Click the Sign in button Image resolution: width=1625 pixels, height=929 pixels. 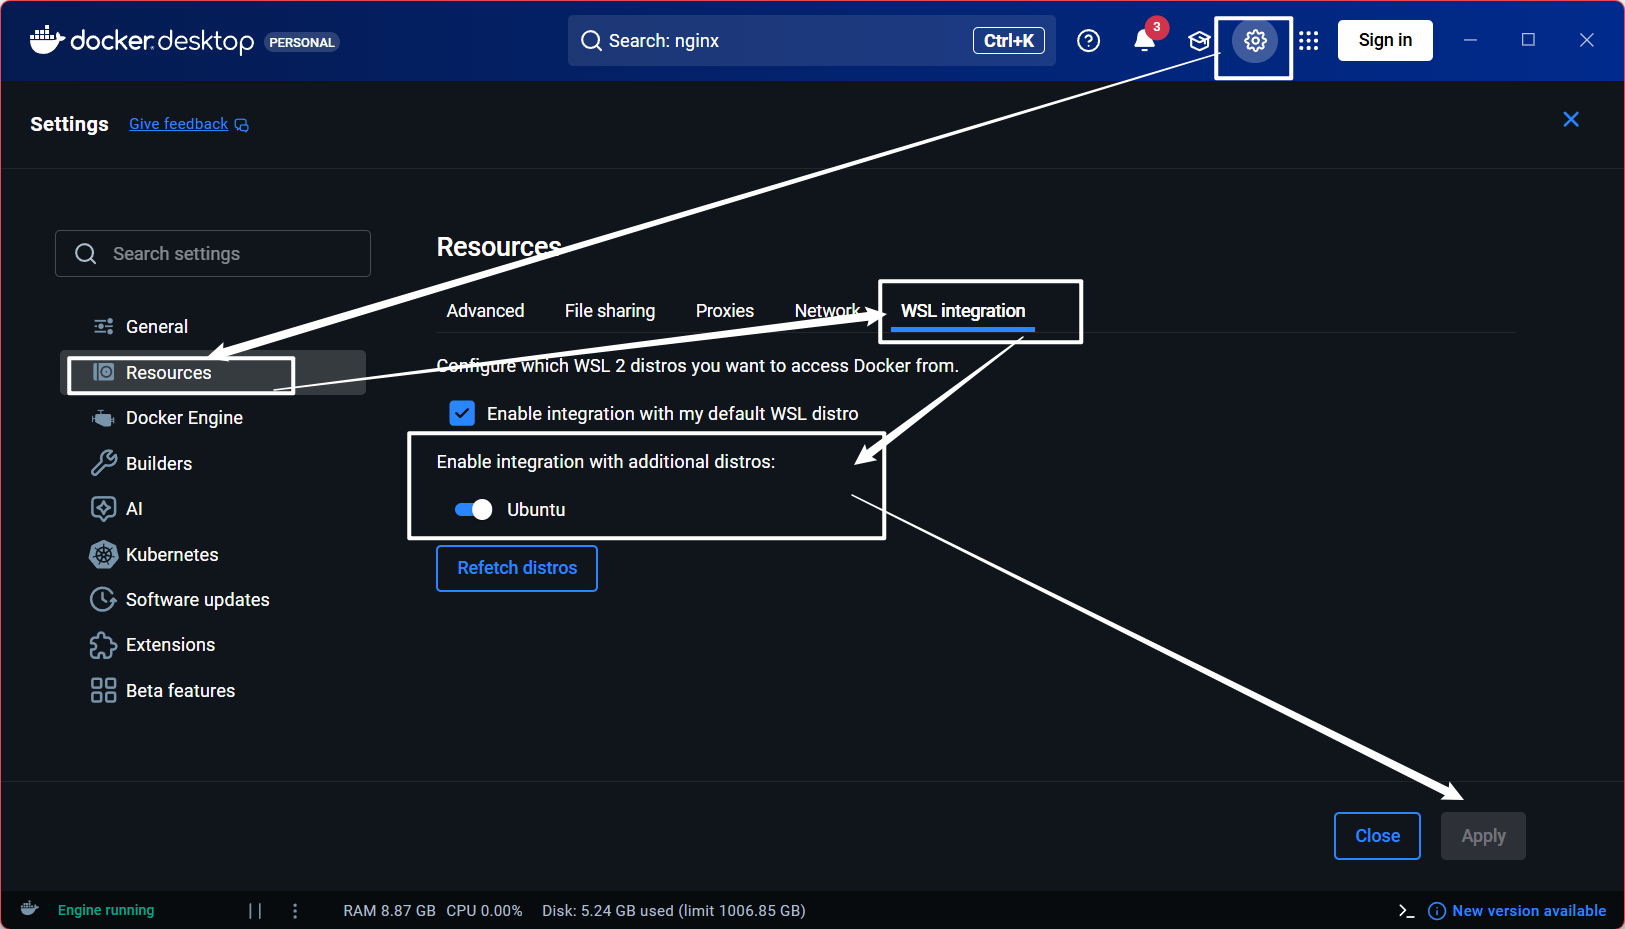coord(1385,40)
